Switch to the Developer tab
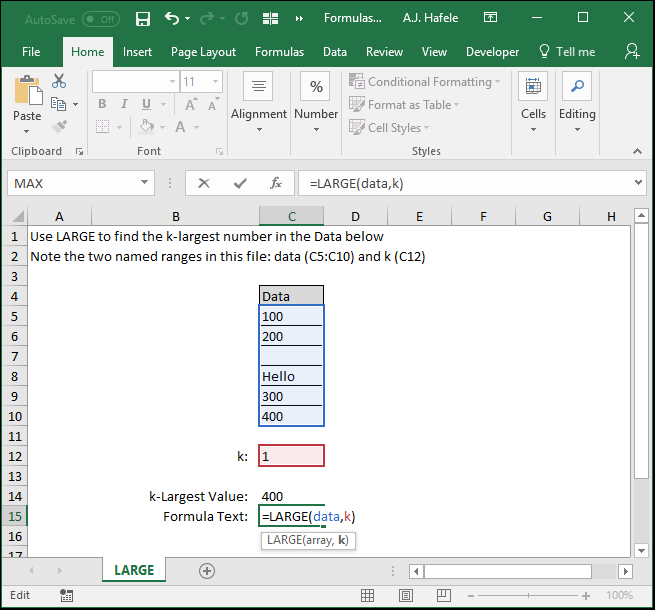655x610 pixels. (493, 52)
